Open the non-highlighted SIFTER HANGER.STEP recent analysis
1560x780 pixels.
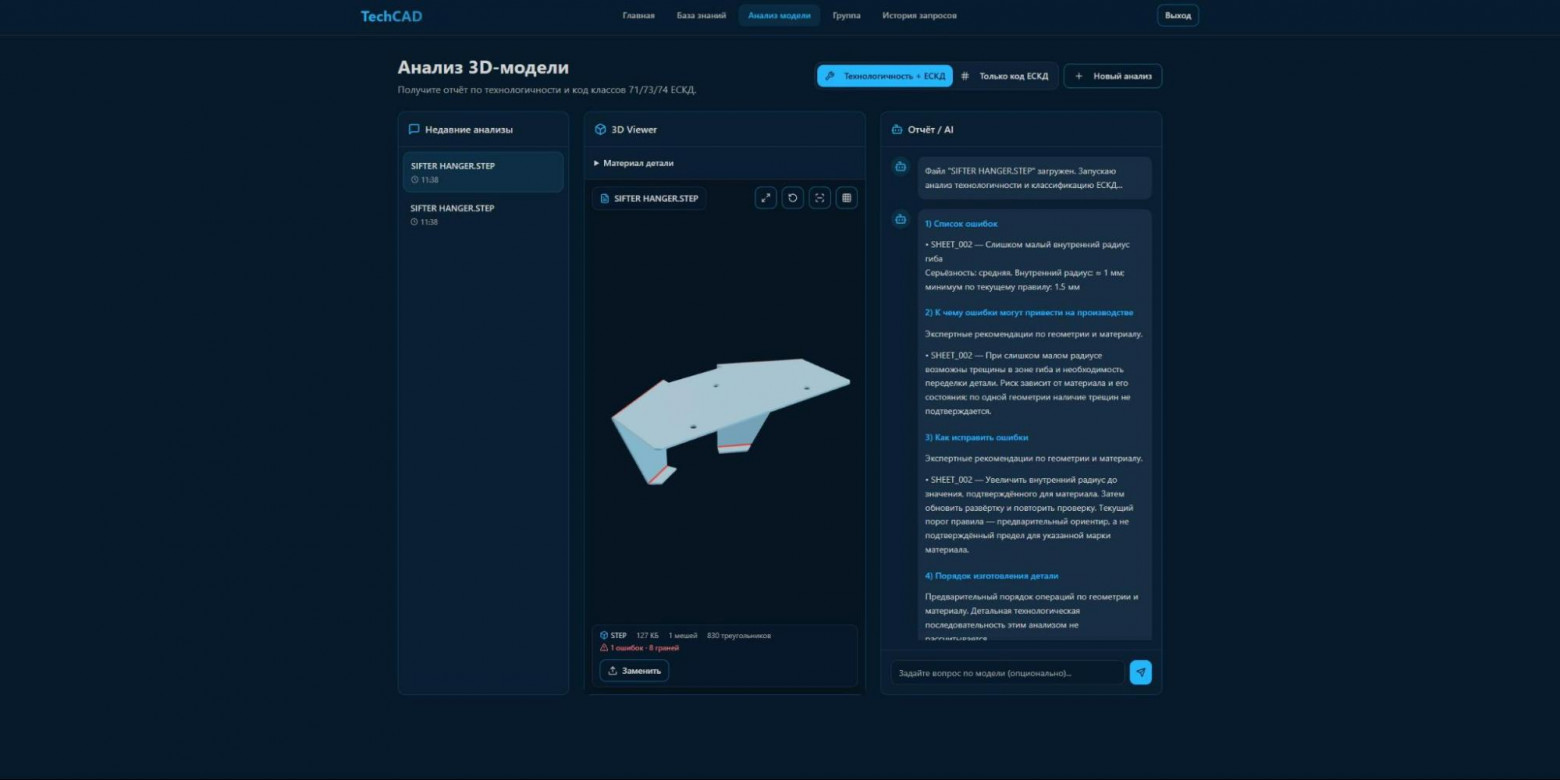(x=483, y=214)
